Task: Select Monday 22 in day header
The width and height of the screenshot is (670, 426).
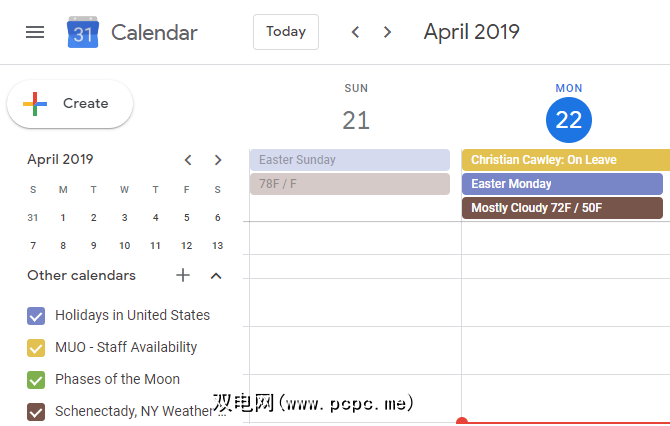Action: (568, 121)
